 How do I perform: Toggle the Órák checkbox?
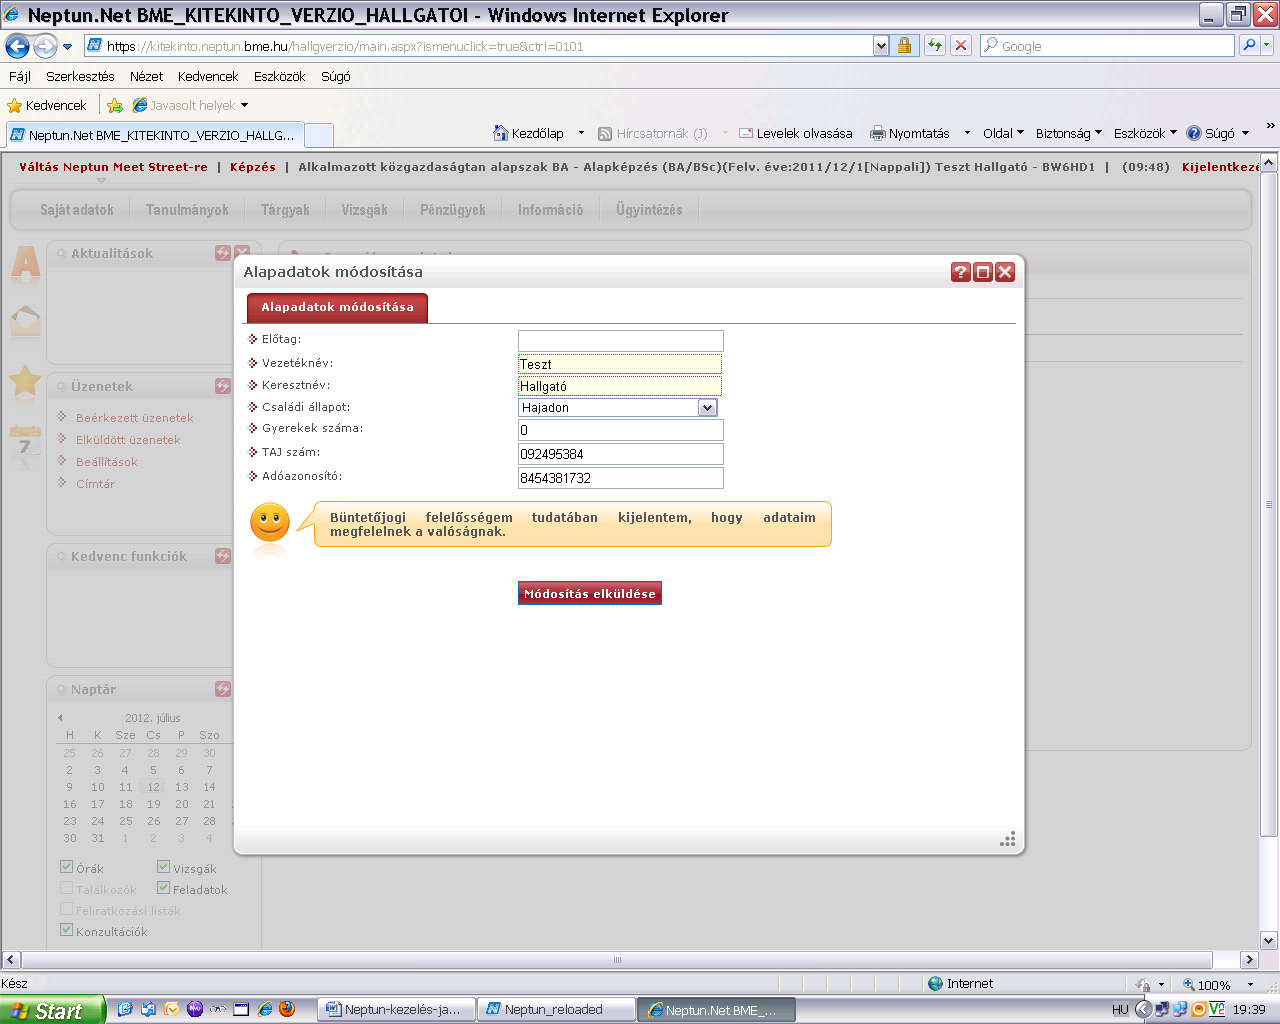[66, 867]
